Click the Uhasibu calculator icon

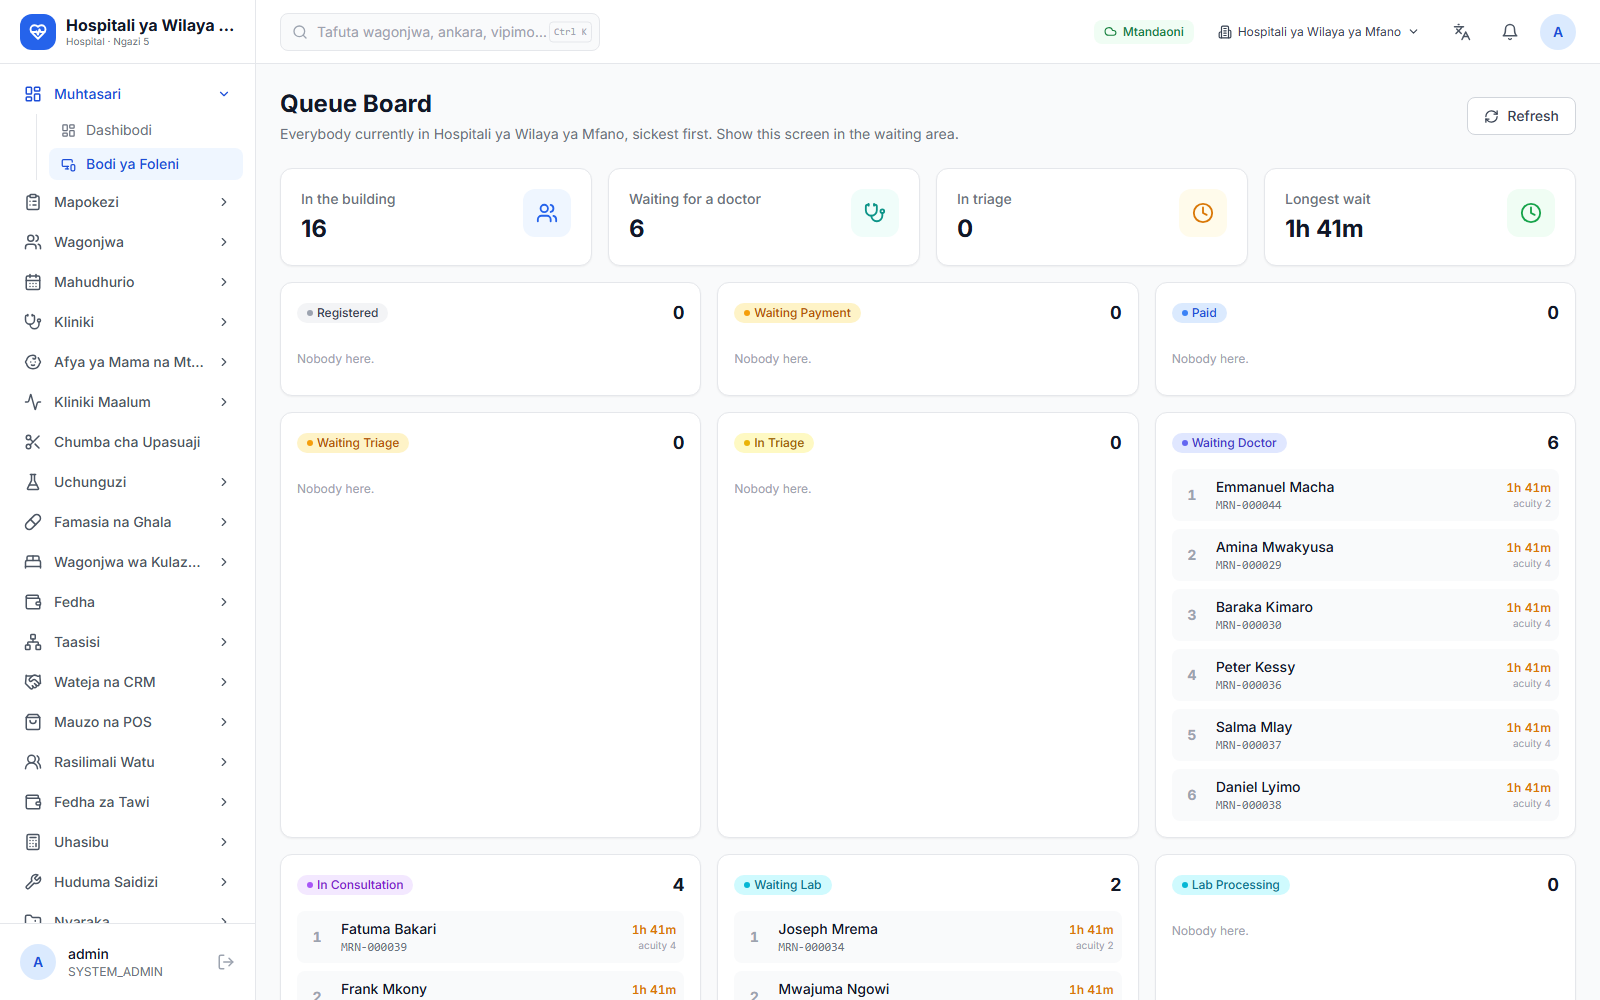33,842
